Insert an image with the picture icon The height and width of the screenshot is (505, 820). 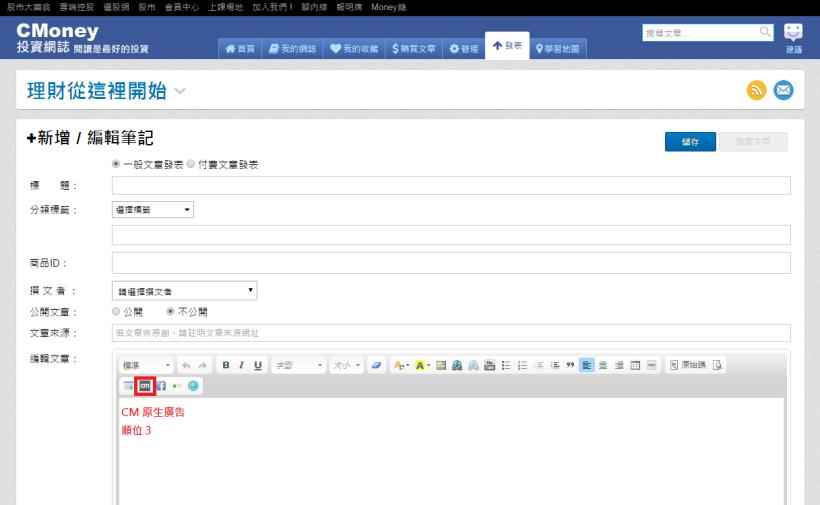(x=441, y=365)
